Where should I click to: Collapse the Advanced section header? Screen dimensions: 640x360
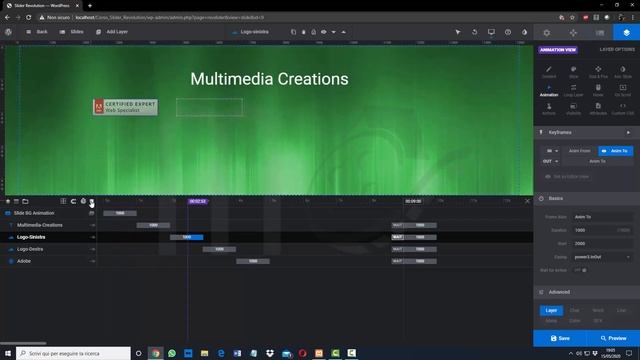587,292
